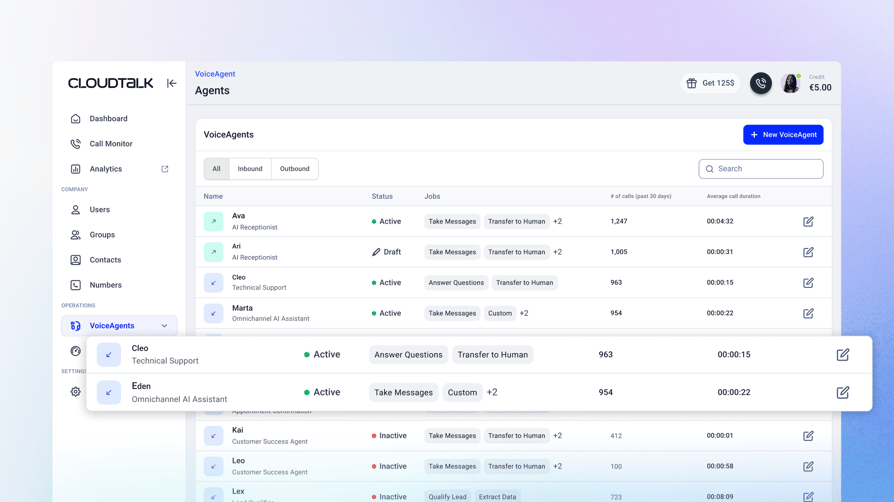Click the Custom tag in Eden's row
The width and height of the screenshot is (894, 502).
(462, 392)
